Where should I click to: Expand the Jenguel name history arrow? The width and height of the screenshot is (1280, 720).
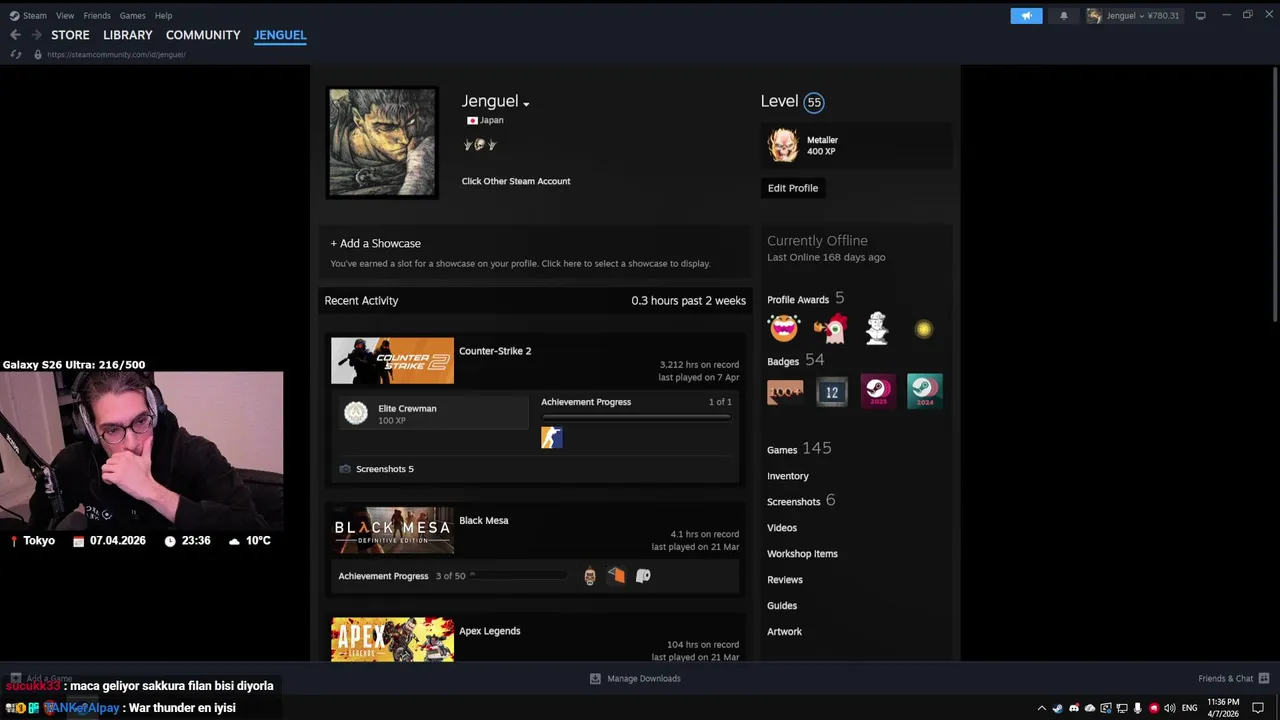pyautogui.click(x=526, y=103)
